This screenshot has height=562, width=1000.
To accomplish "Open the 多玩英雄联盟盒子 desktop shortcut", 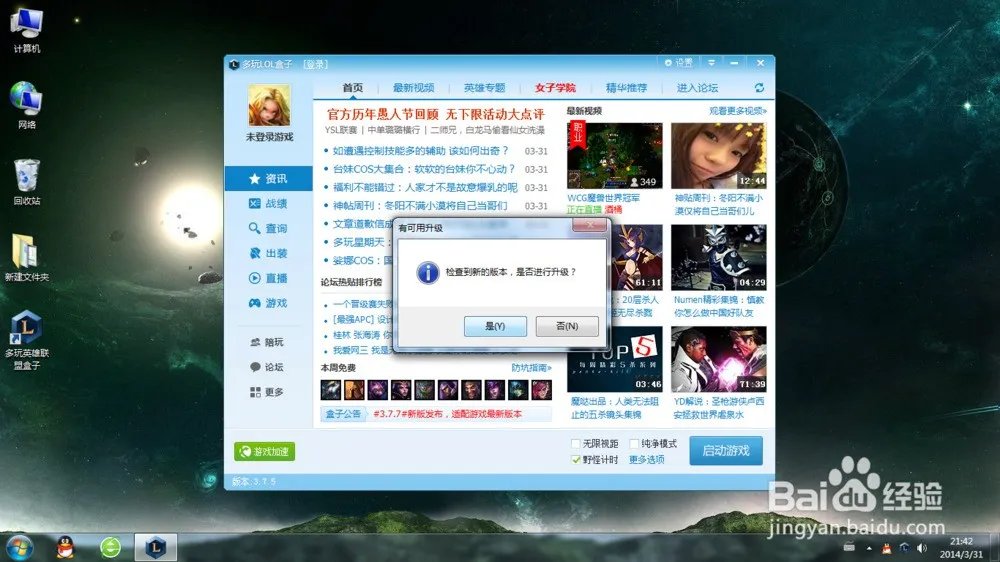I will click(27, 340).
